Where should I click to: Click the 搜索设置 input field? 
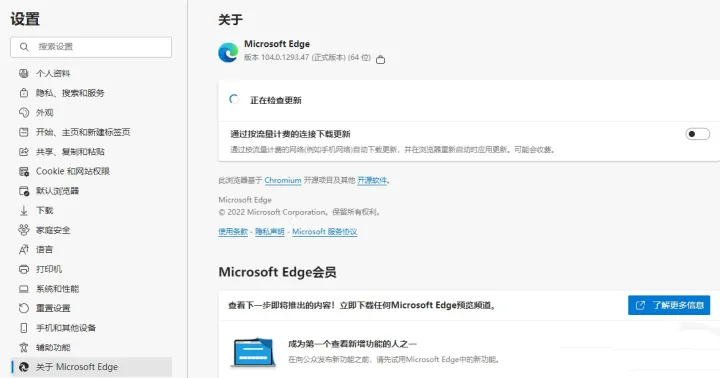91,47
